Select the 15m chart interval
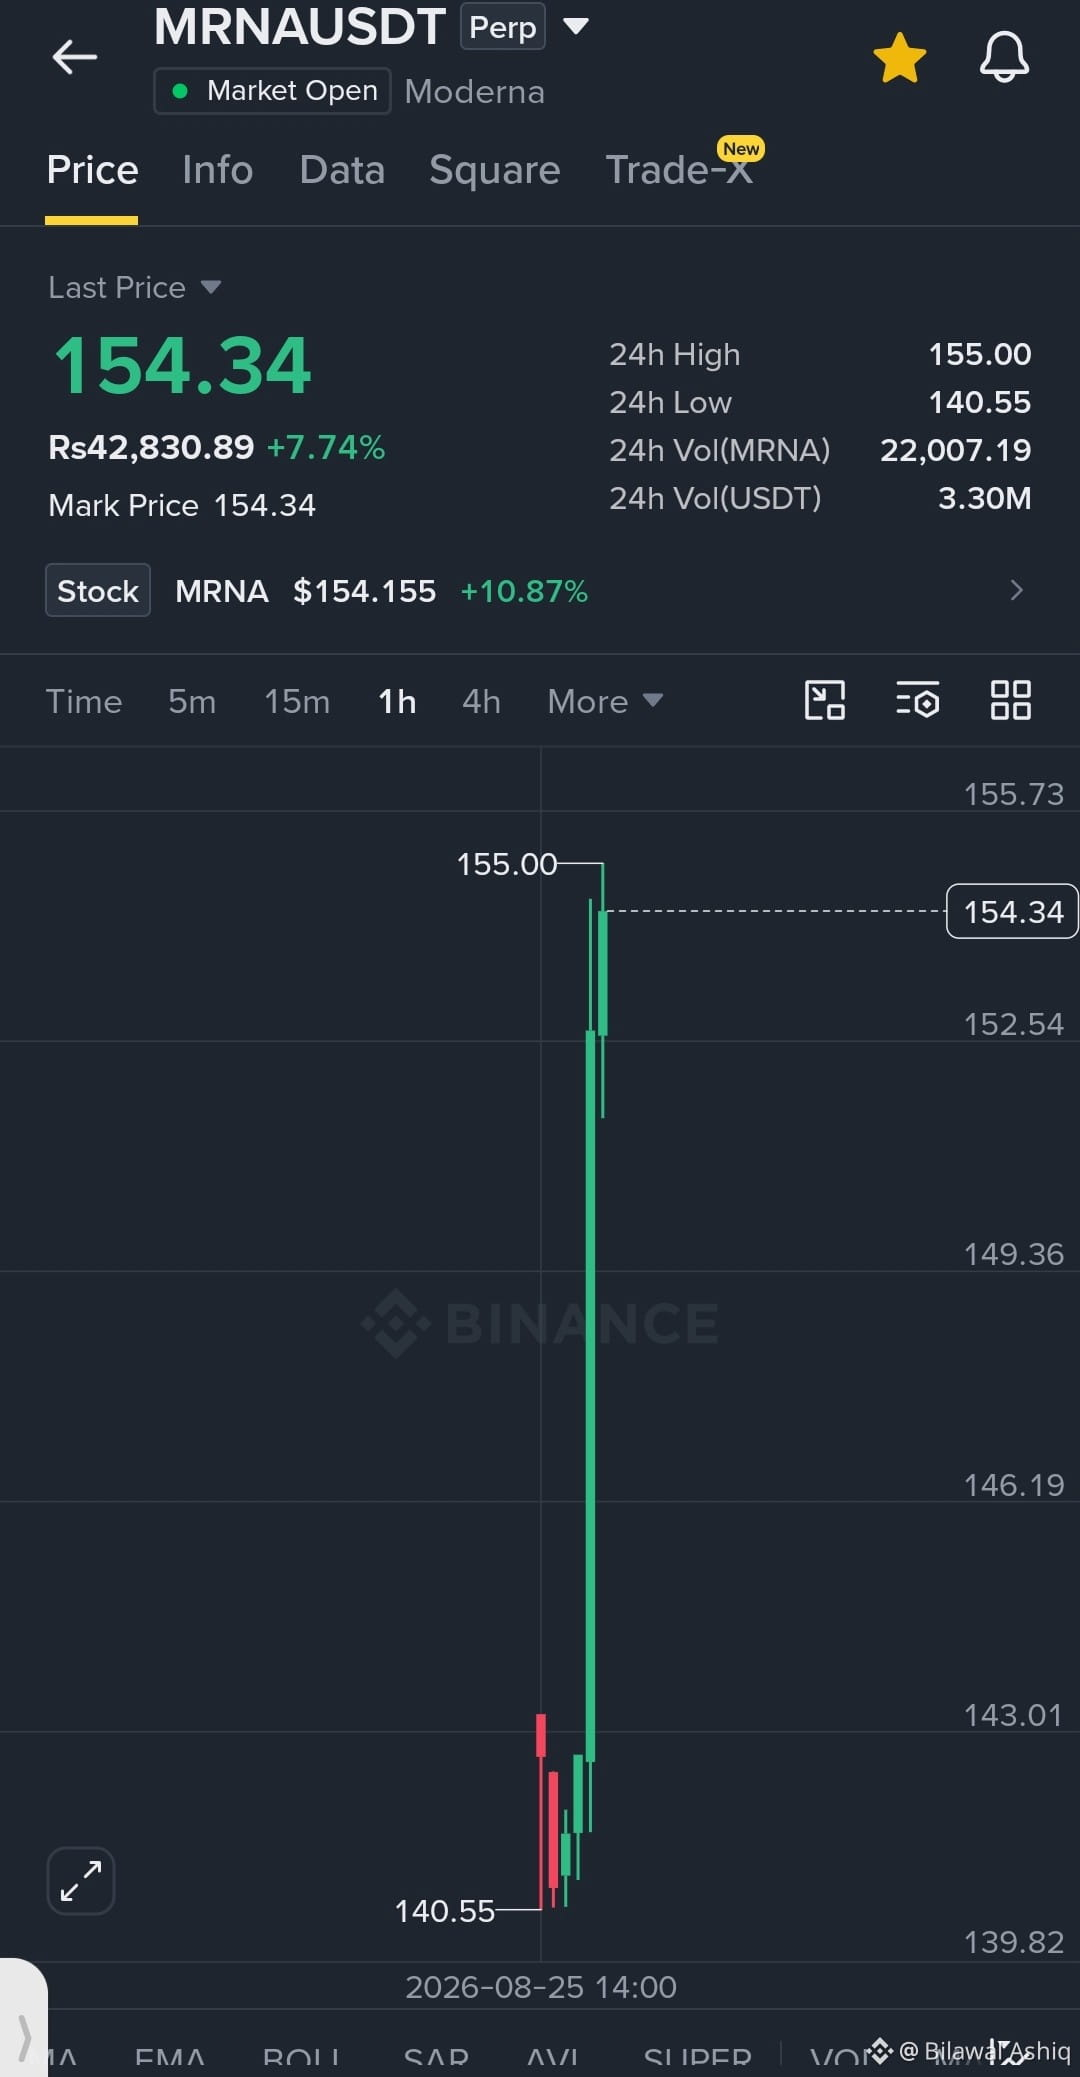Screen dimensions: 1080x2077 (297, 701)
